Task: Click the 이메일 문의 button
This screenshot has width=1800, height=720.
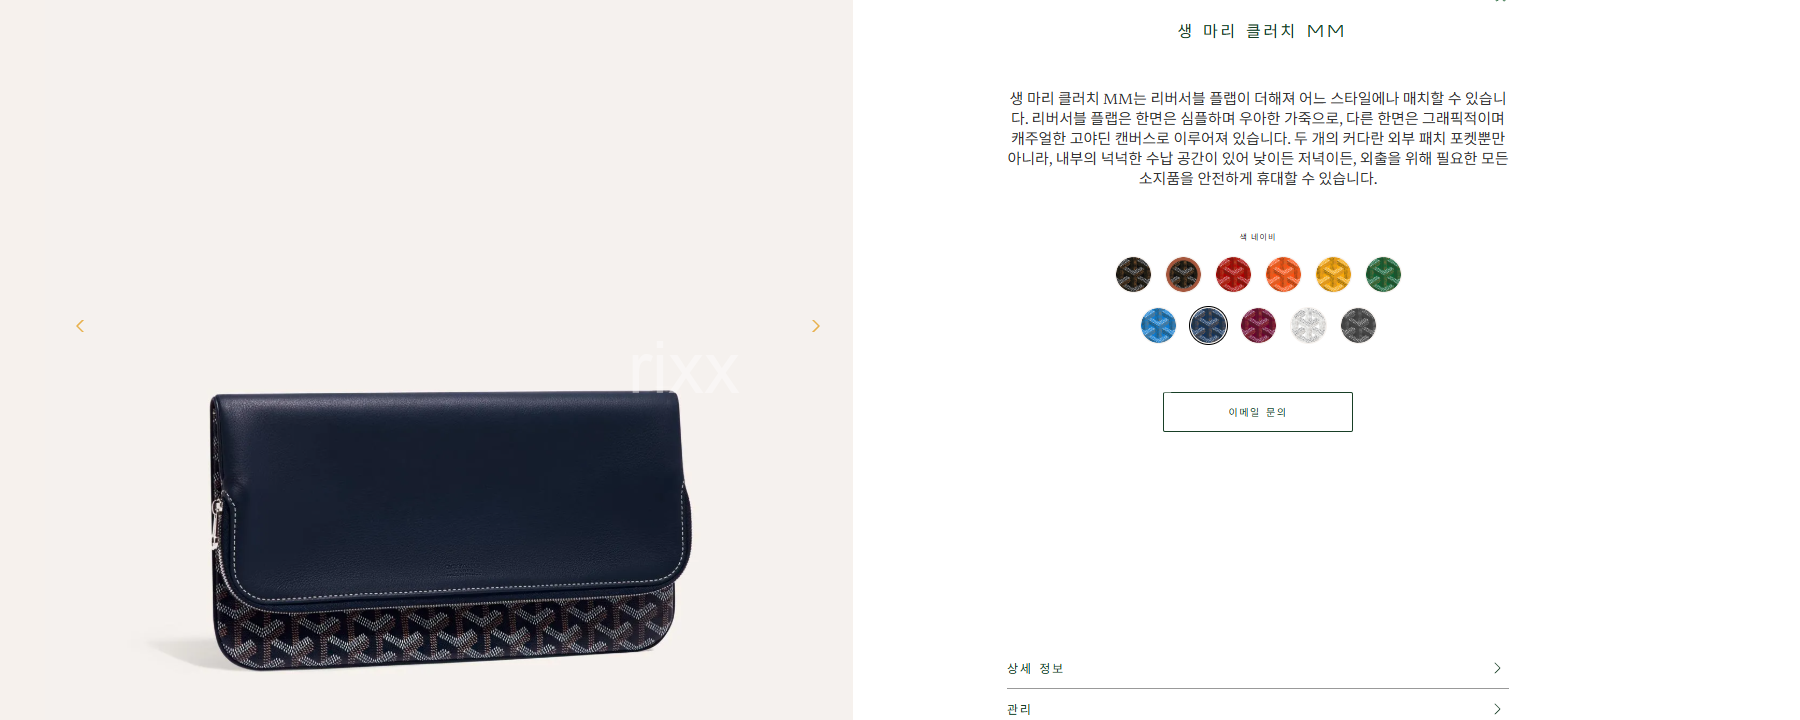Action: [1257, 412]
